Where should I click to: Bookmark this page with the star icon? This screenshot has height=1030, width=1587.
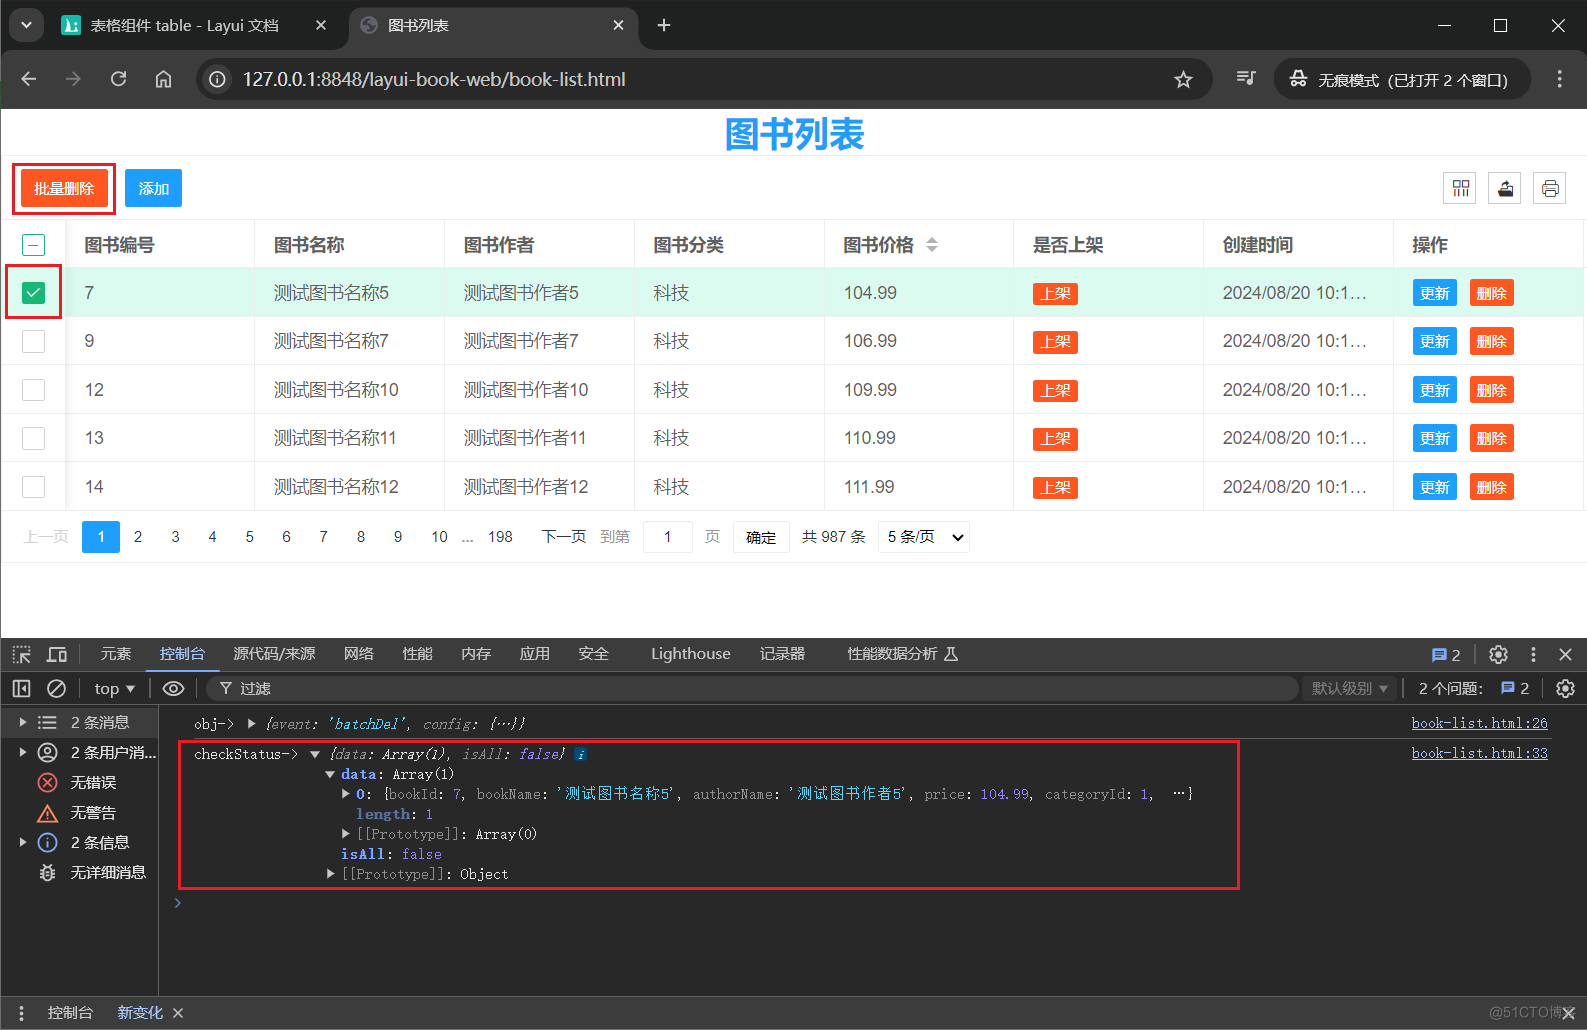1183,79
